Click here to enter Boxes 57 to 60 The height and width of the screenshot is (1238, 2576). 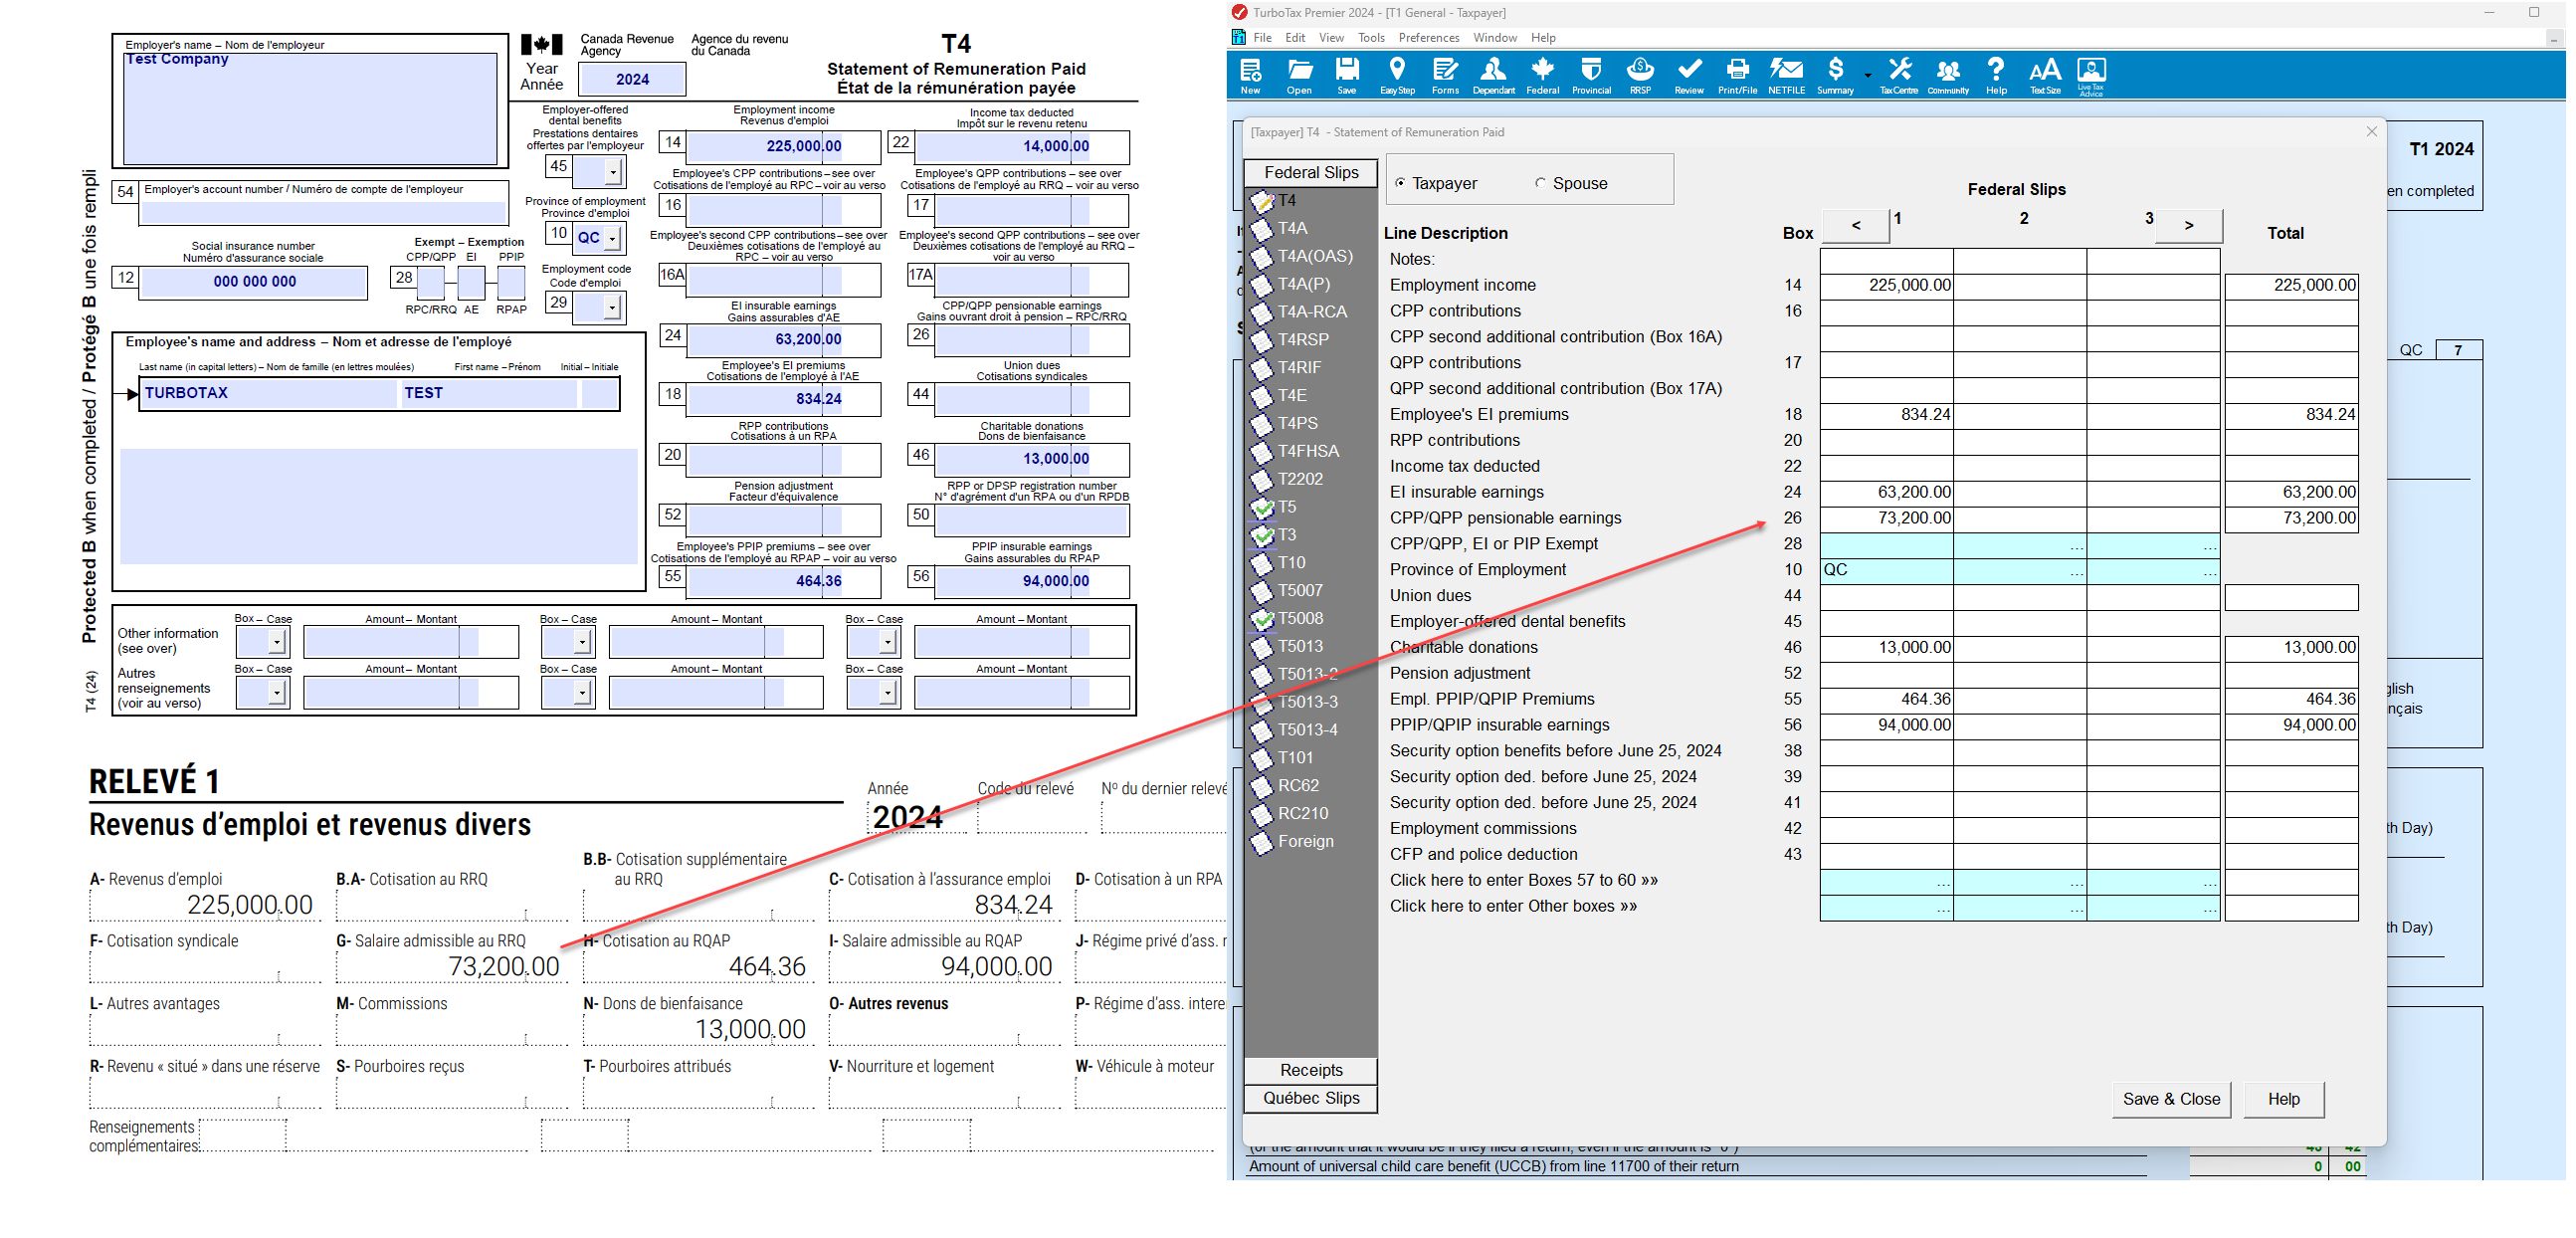click(1523, 880)
